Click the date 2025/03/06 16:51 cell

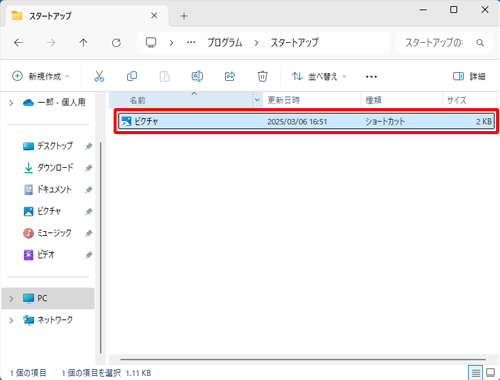(x=297, y=122)
